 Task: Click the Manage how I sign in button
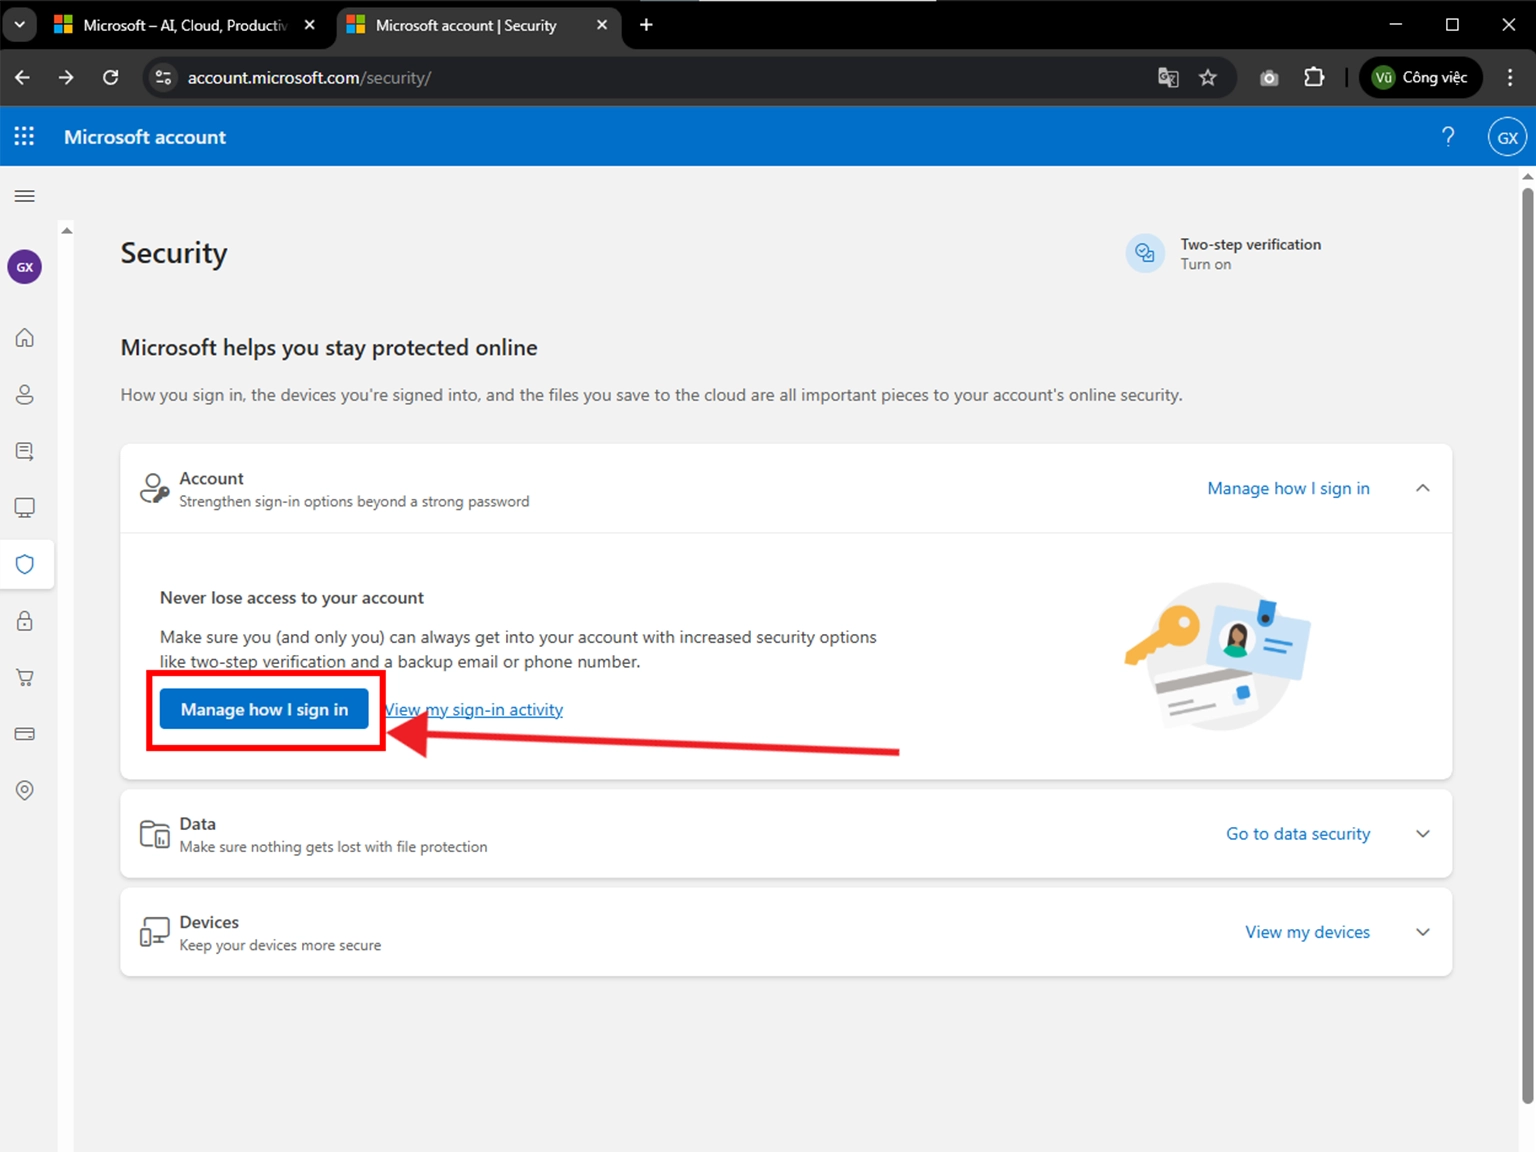[x=263, y=709]
